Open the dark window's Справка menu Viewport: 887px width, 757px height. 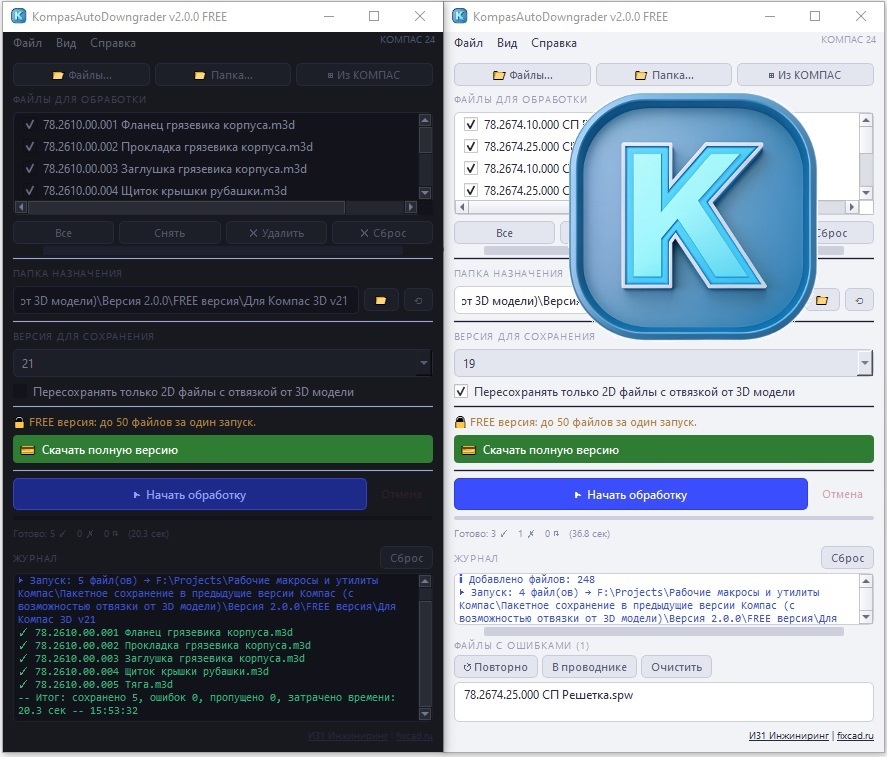[113, 43]
